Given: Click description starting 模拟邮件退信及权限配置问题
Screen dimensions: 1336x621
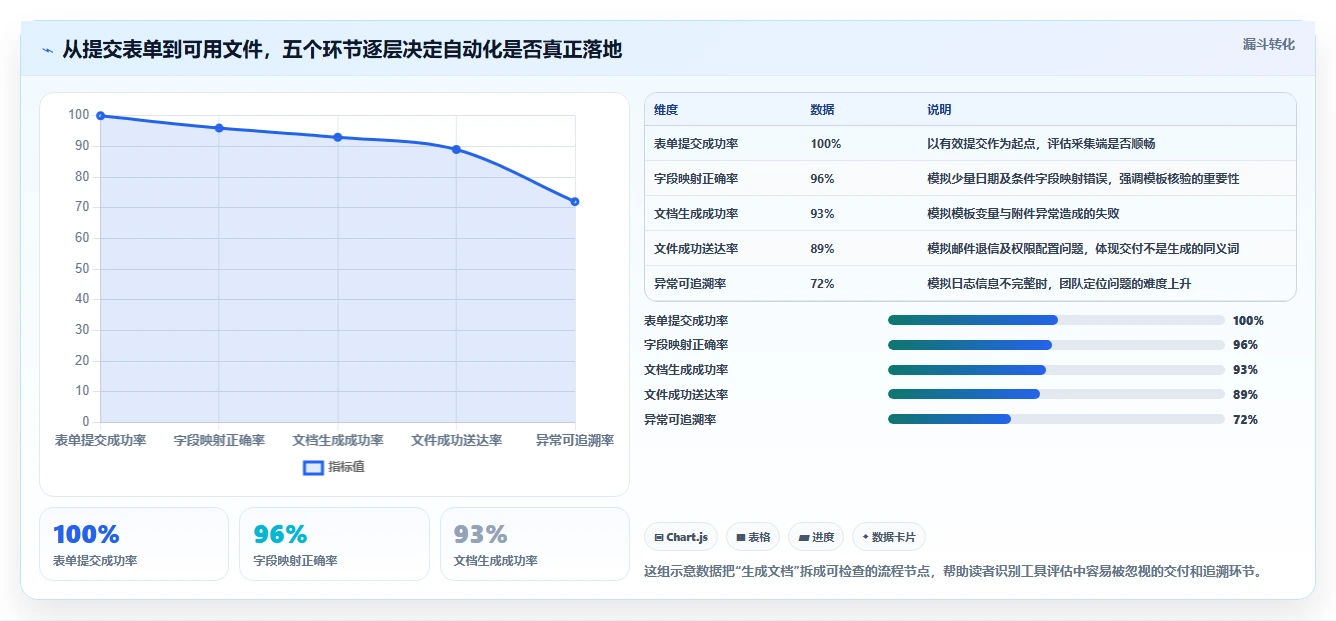Looking at the screenshot, I should 1083,249.
